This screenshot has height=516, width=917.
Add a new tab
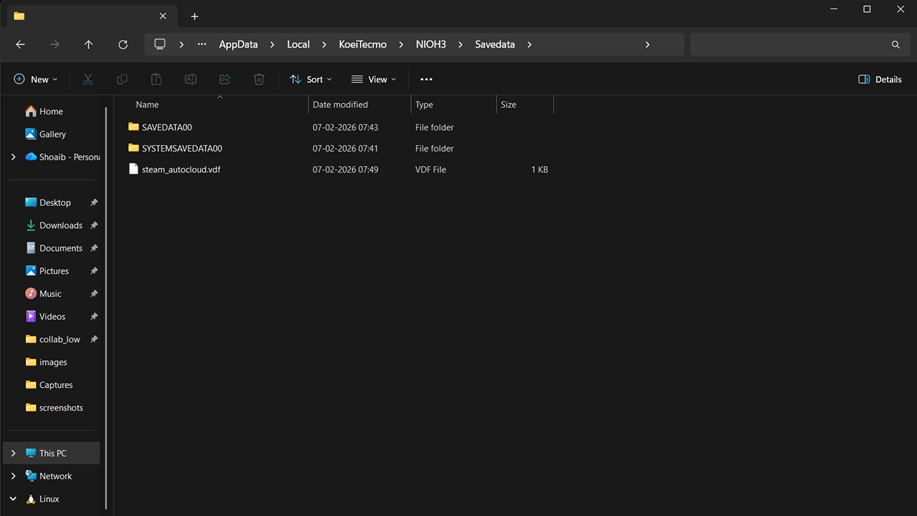[194, 16]
